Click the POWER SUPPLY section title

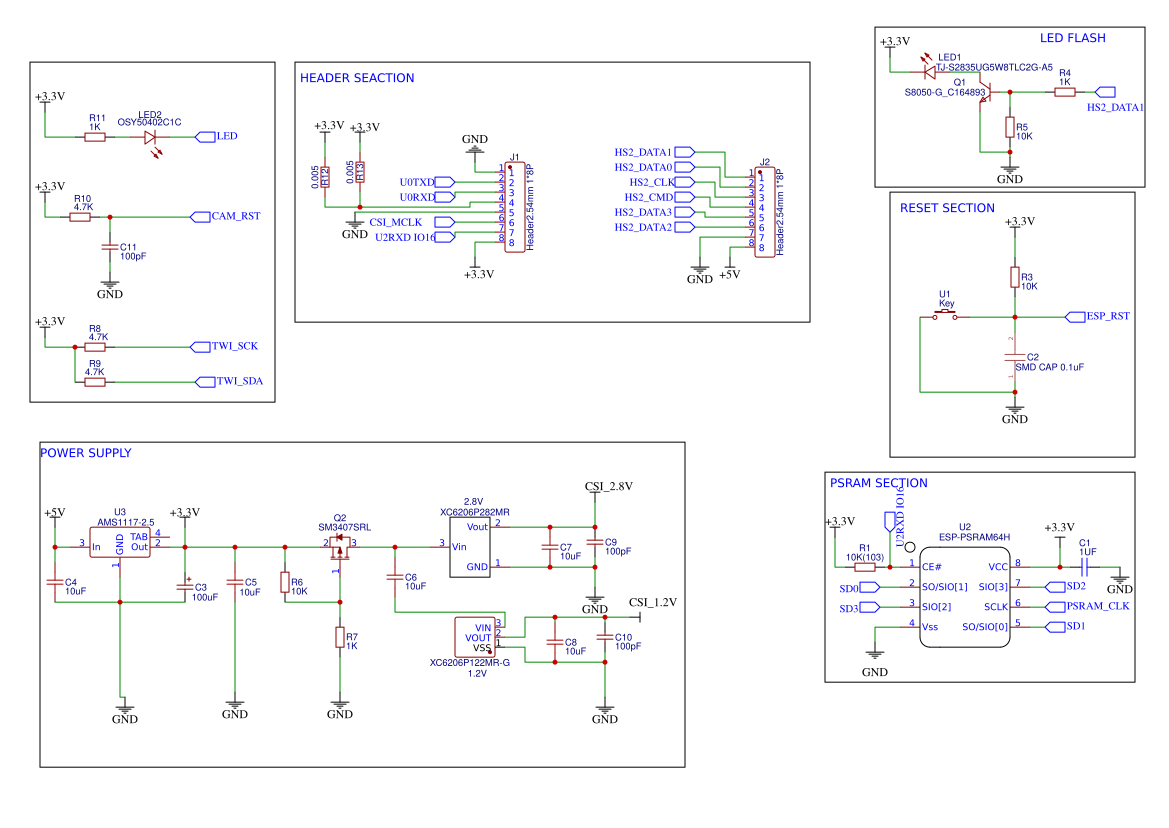click(x=86, y=453)
